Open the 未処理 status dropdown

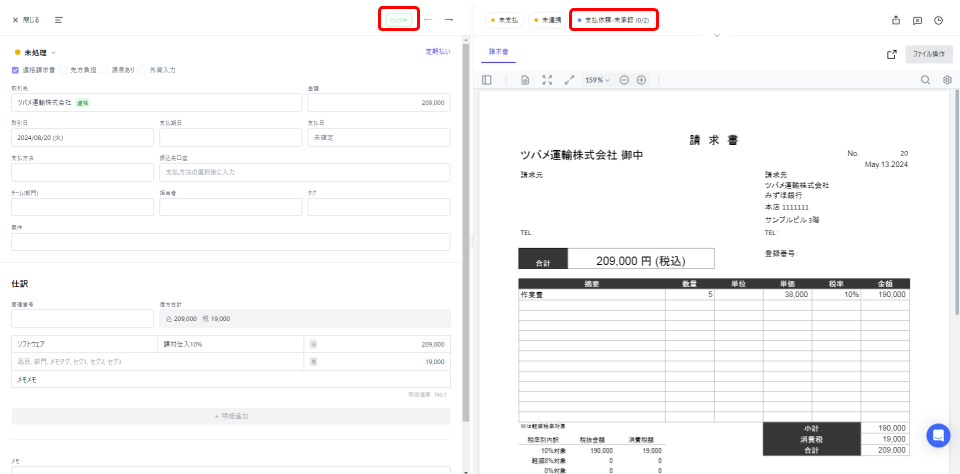36,53
